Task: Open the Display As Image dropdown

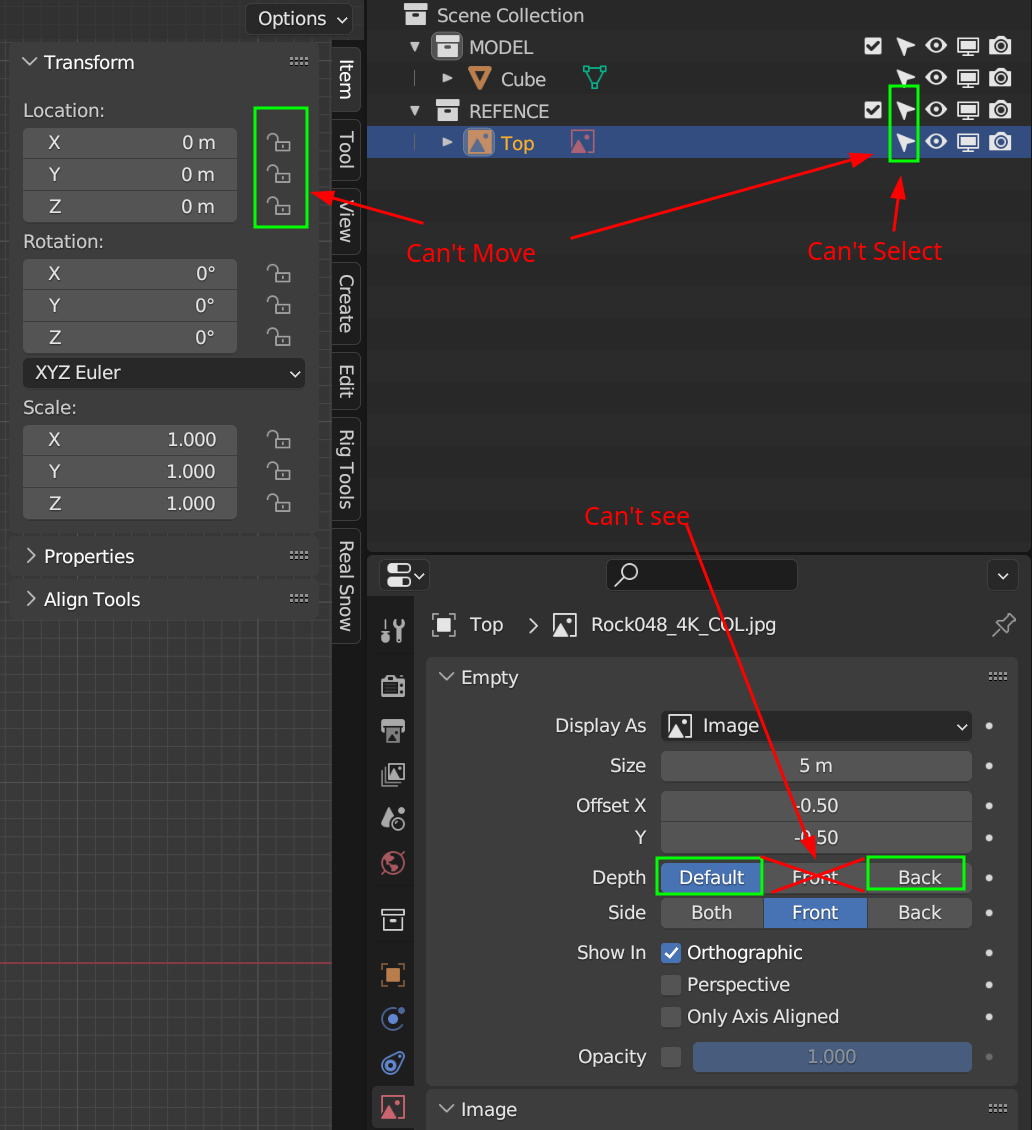Action: click(816, 726)
